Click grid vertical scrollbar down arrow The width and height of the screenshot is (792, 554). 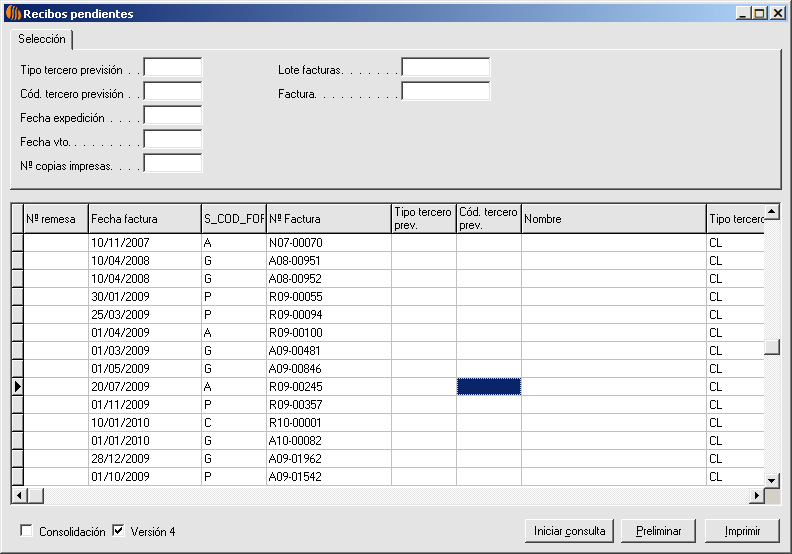pos(771,480)
